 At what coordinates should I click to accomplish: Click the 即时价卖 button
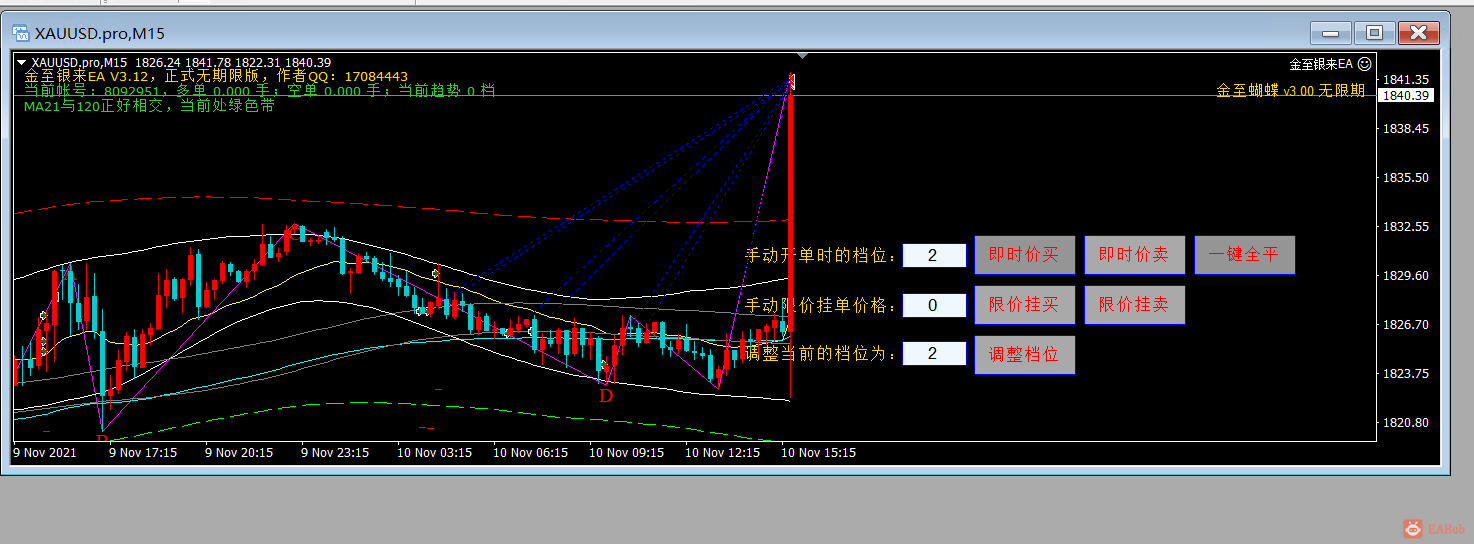pos(1134,255)
